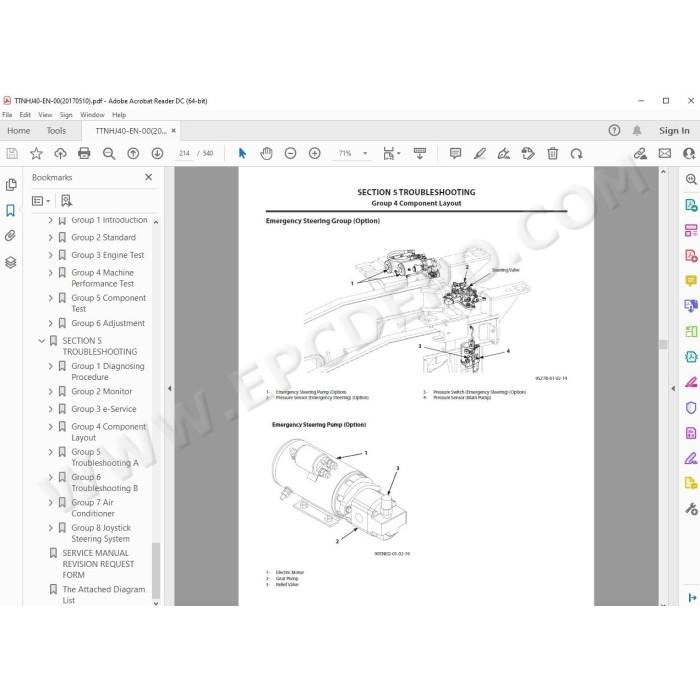Click the stamp tool icon
The width and height of the screenshot is (700, 700).
(x=528, y=154)
